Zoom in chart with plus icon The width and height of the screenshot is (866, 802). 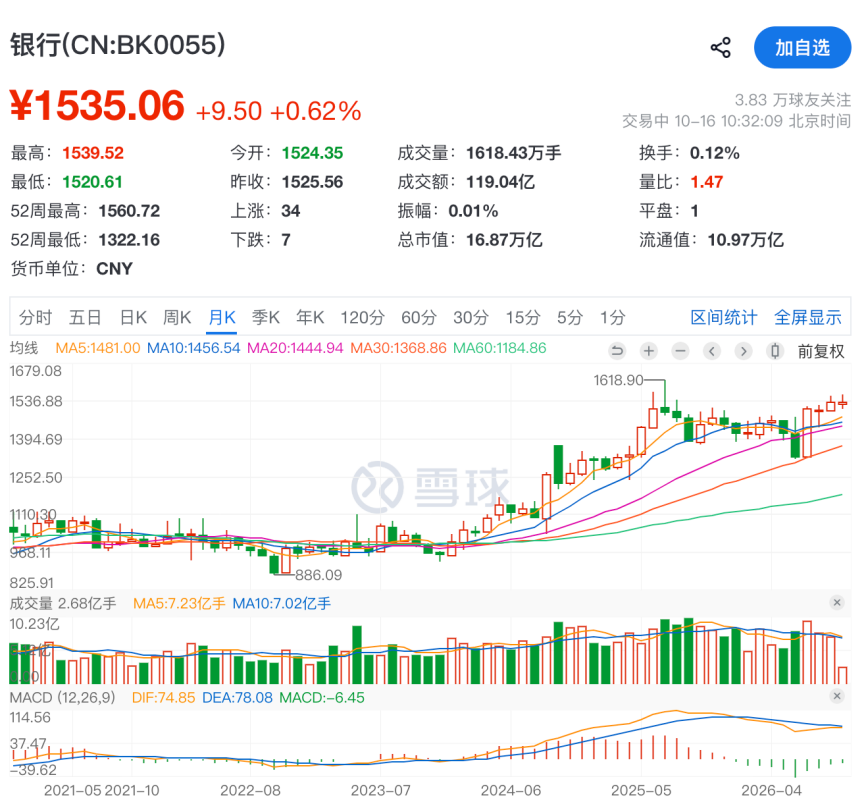coord(649,351)
